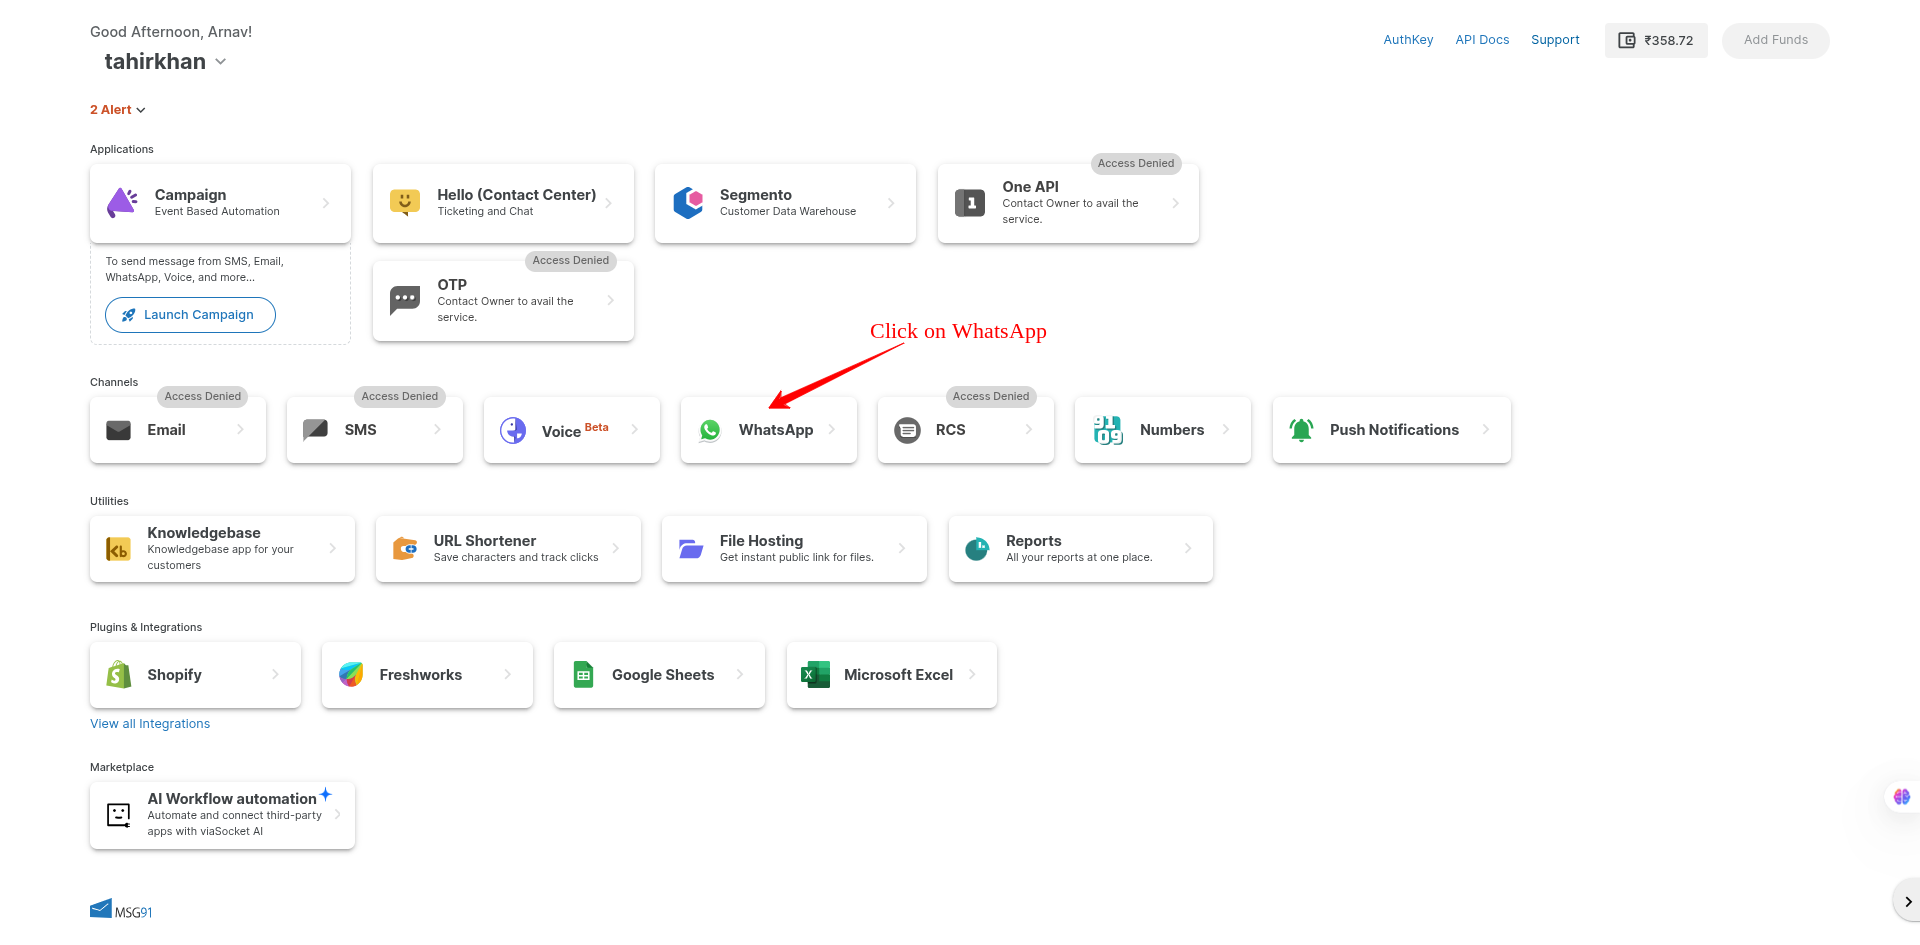Expand the tahirkhan workspace dropdown
This screenshot has width=1920, height=945.
point(221,62)
